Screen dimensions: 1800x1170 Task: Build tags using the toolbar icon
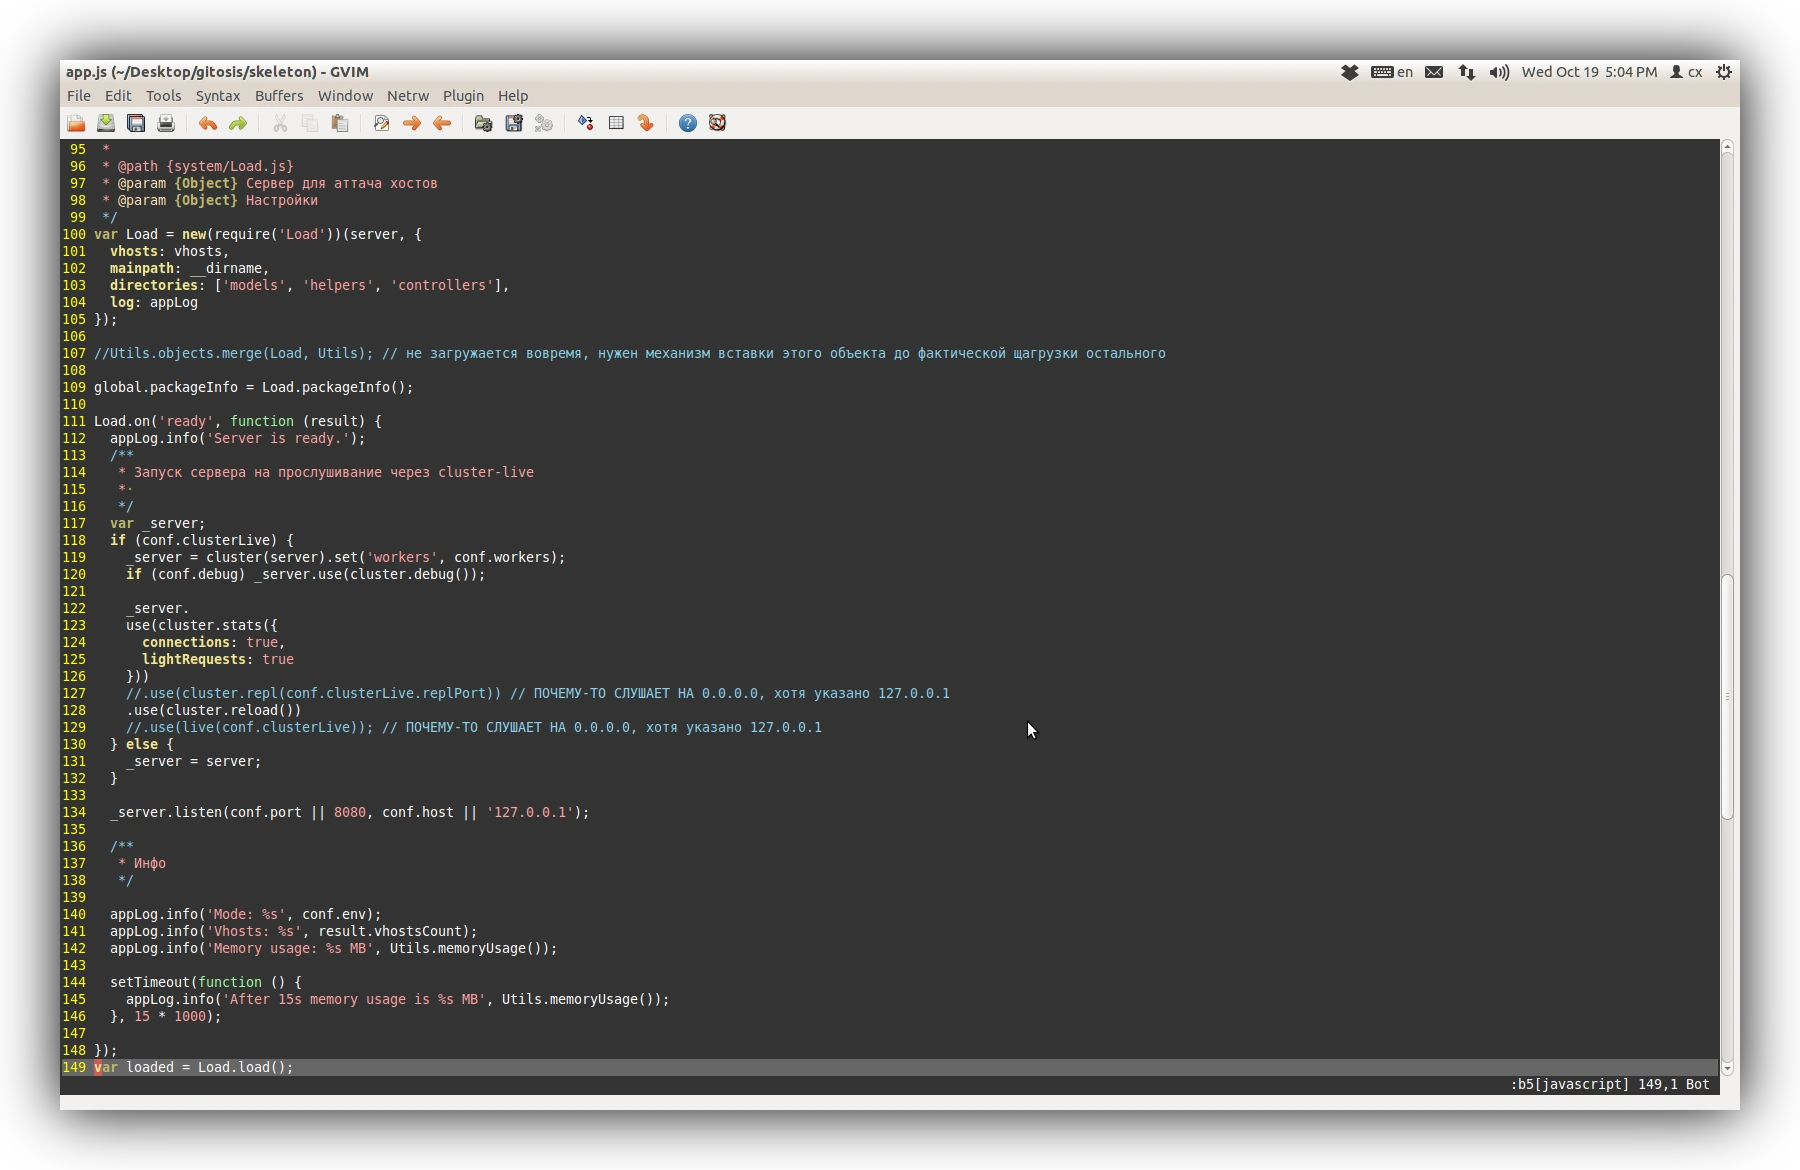pyautogui.click(x=616, y=123)
